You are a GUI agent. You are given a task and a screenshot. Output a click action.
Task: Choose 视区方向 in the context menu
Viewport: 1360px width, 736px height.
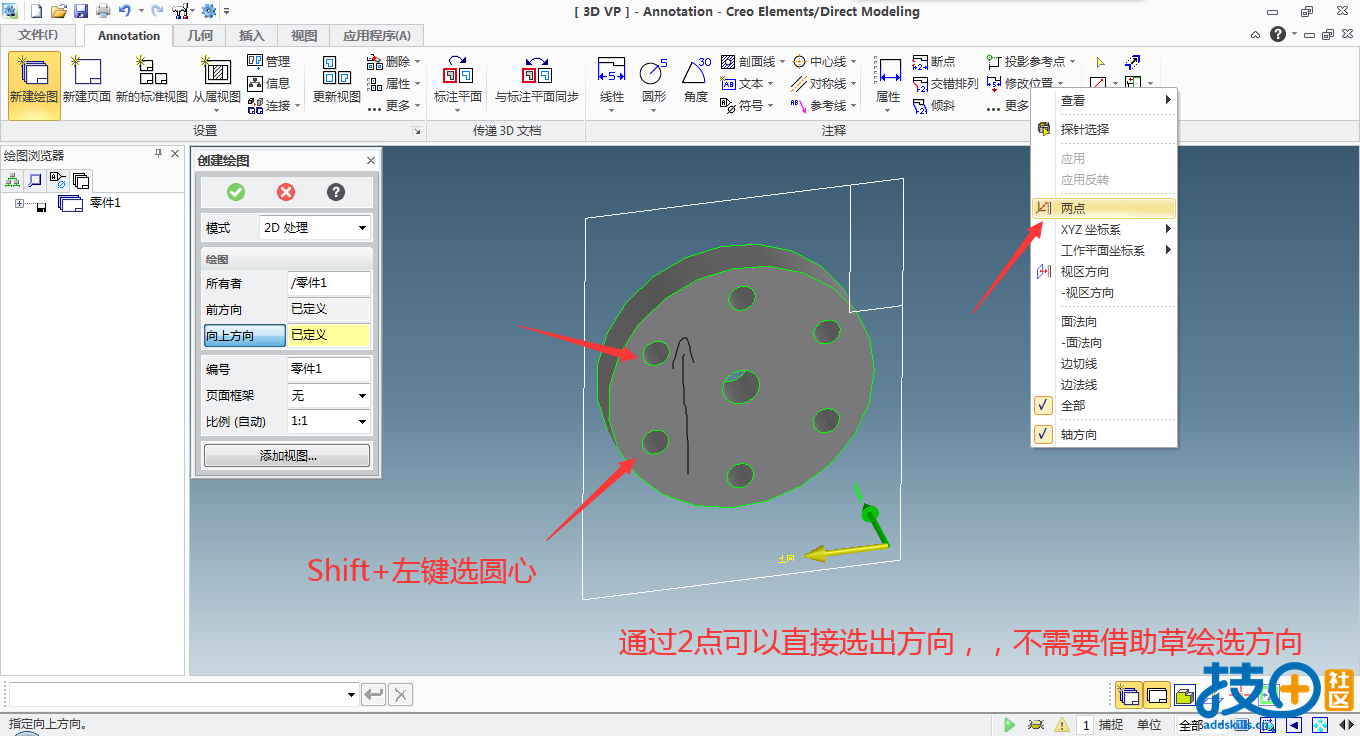click(1104, 271)
